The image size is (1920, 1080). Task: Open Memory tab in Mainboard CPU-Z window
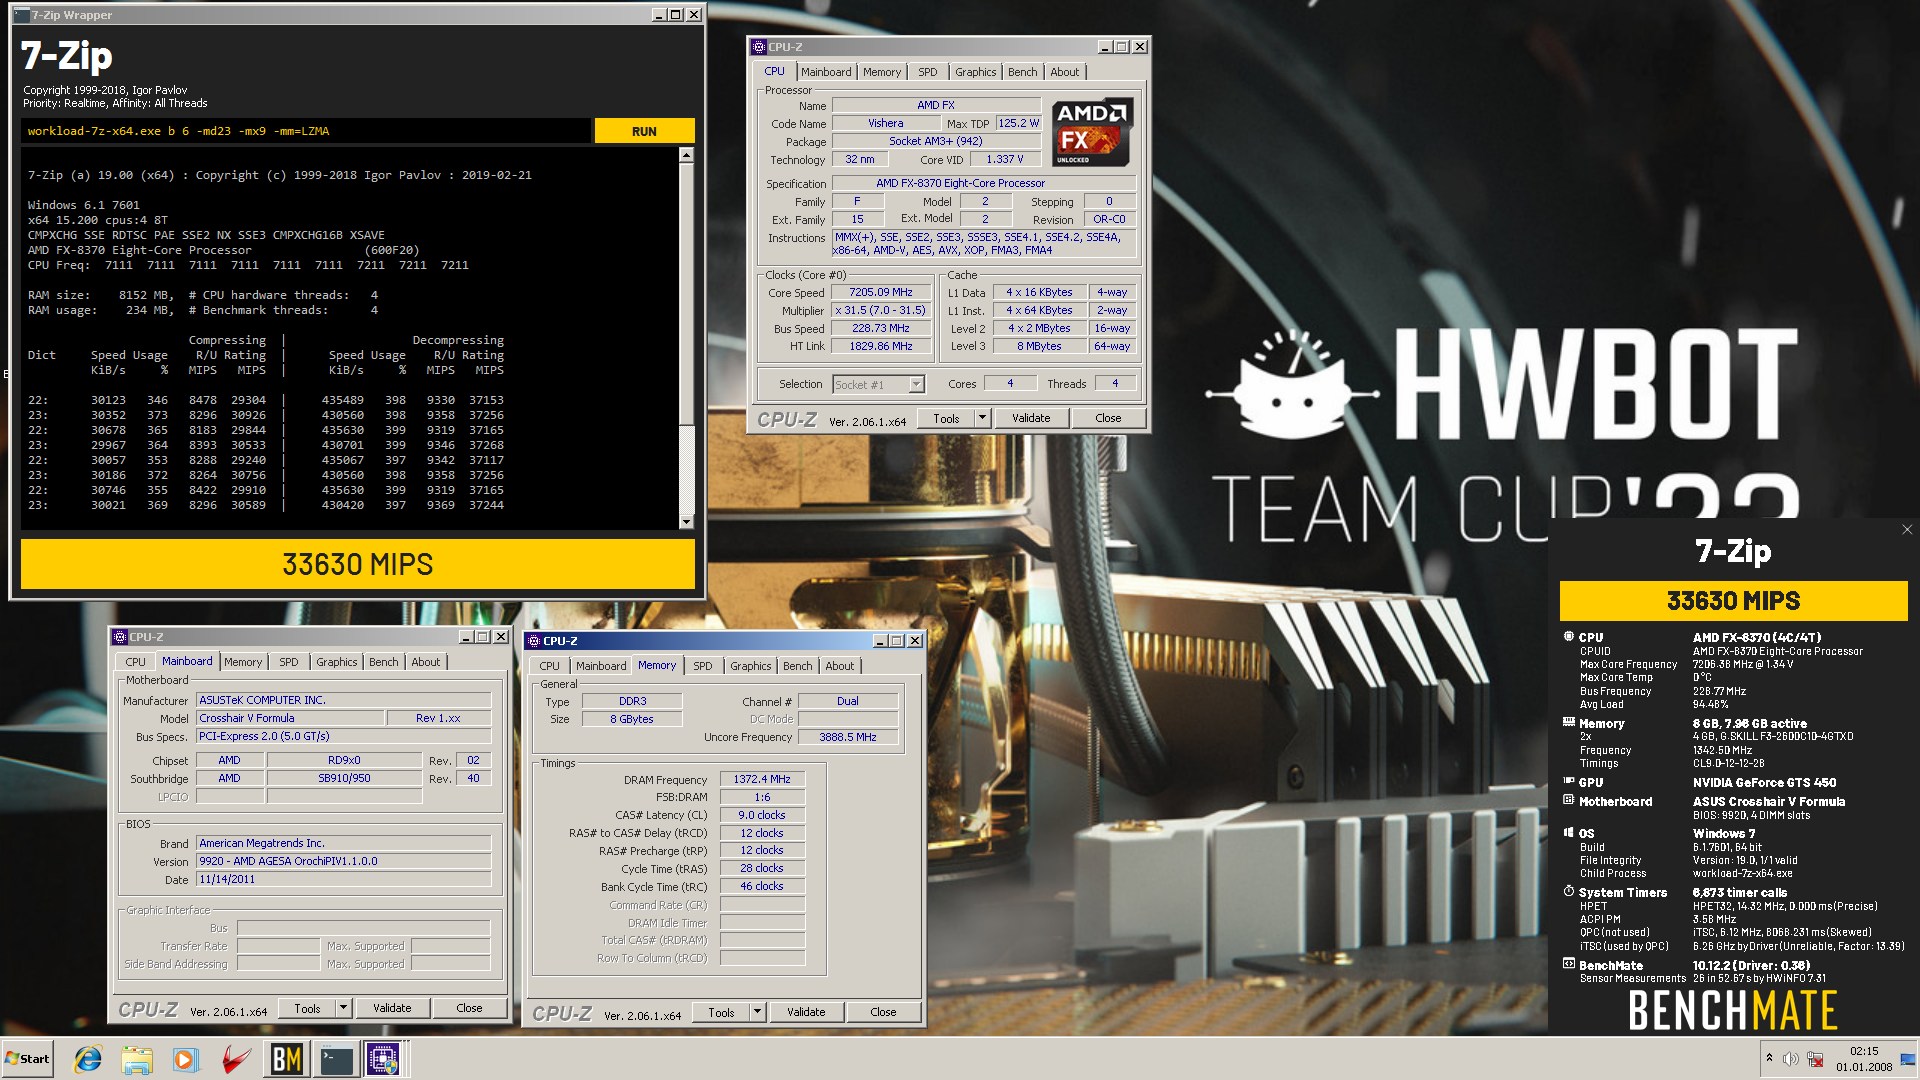[243, 662]
